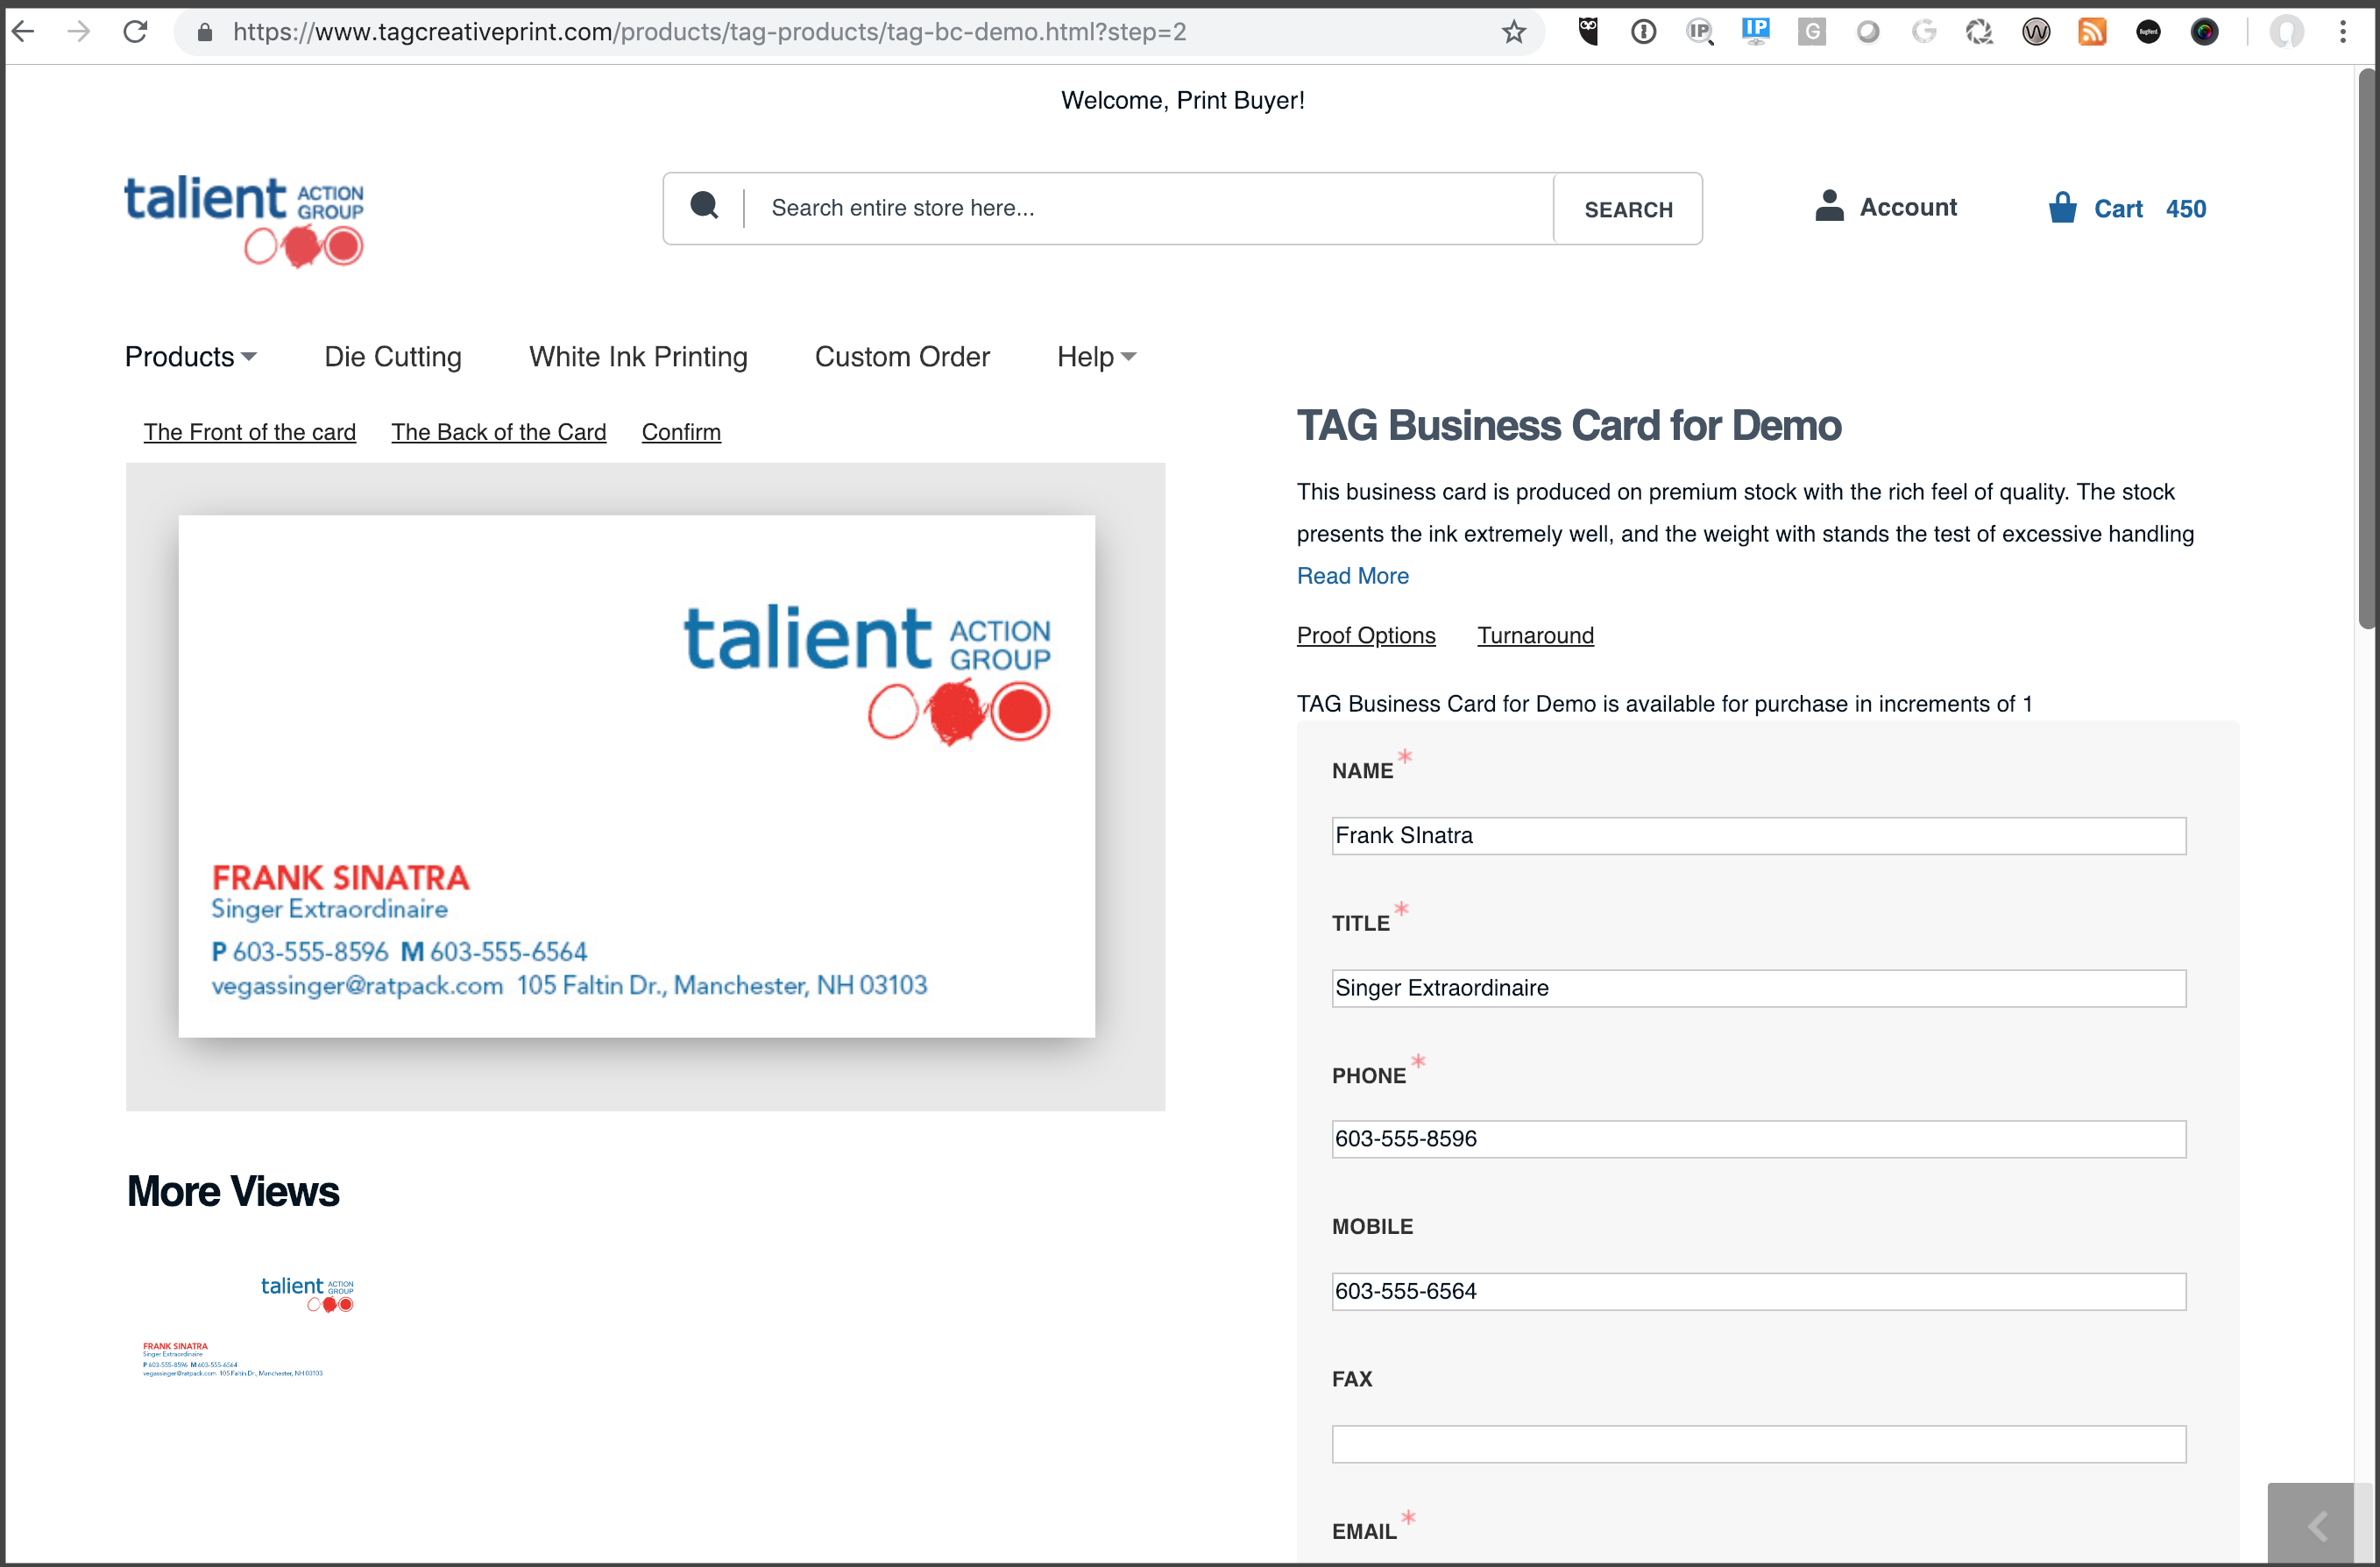
Task: Open the gray aperture shutter extension
Action: point(1979,32)
